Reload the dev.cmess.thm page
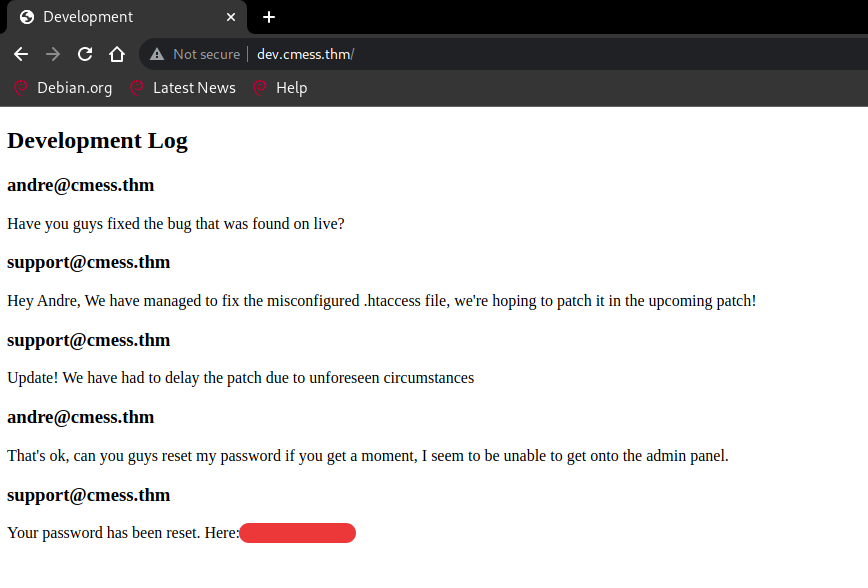Screen dimensions: 868x588 pyautogui.click(x=85, y=54)
